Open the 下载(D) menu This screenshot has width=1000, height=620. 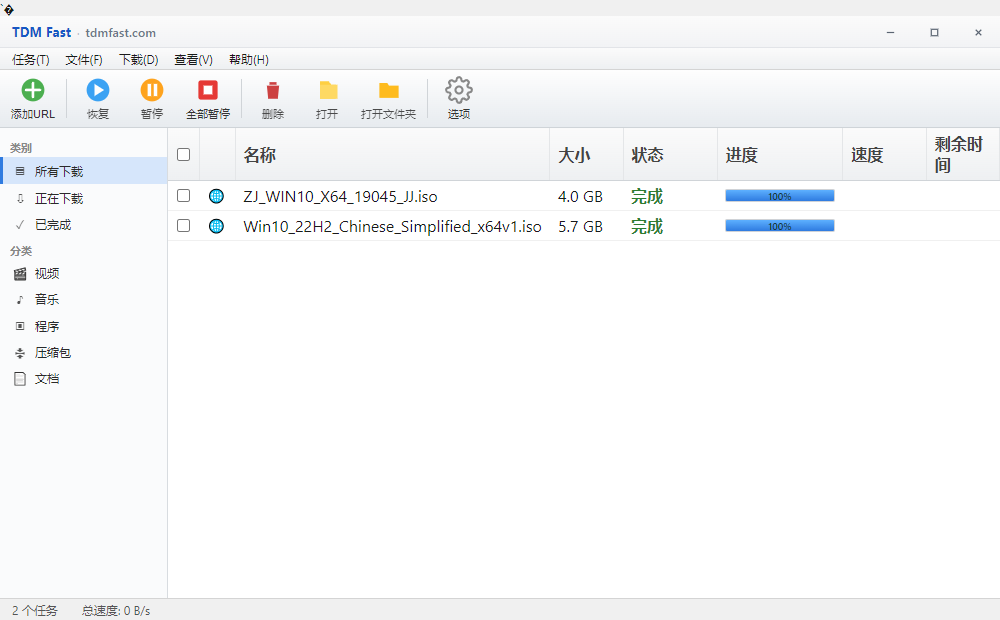pos(138,59)
